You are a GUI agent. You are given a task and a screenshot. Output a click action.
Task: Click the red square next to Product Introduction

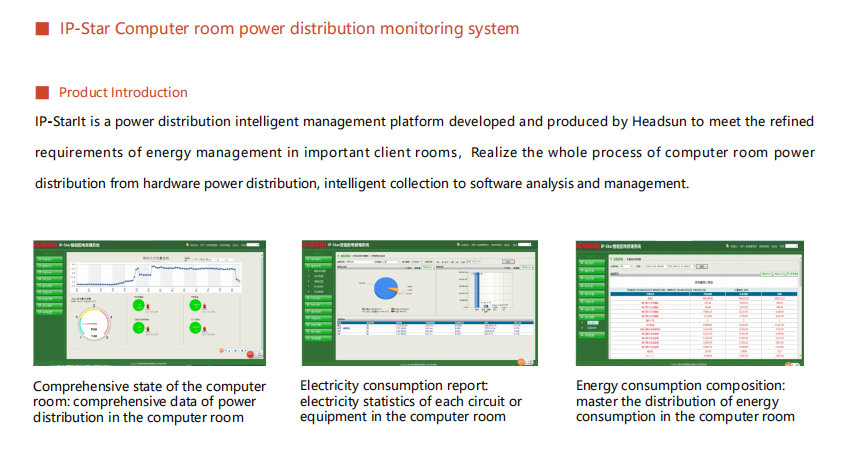pos(42,93)
